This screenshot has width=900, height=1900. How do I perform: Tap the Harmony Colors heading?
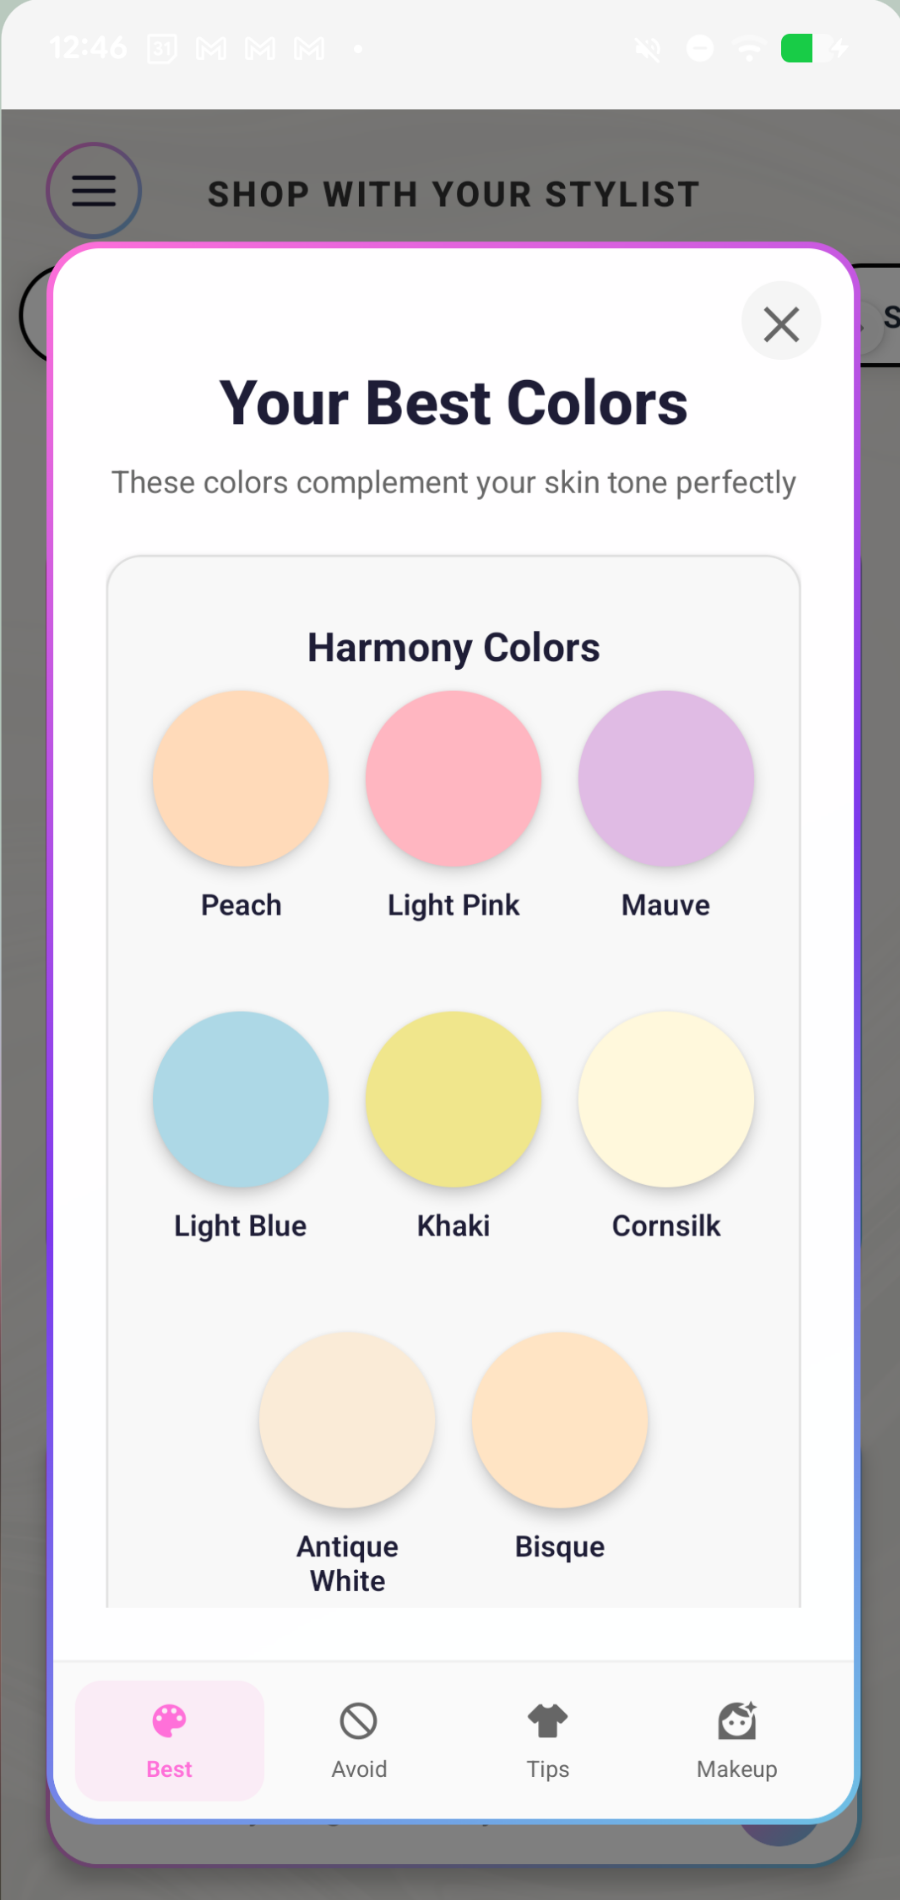(x=453, y=647)
